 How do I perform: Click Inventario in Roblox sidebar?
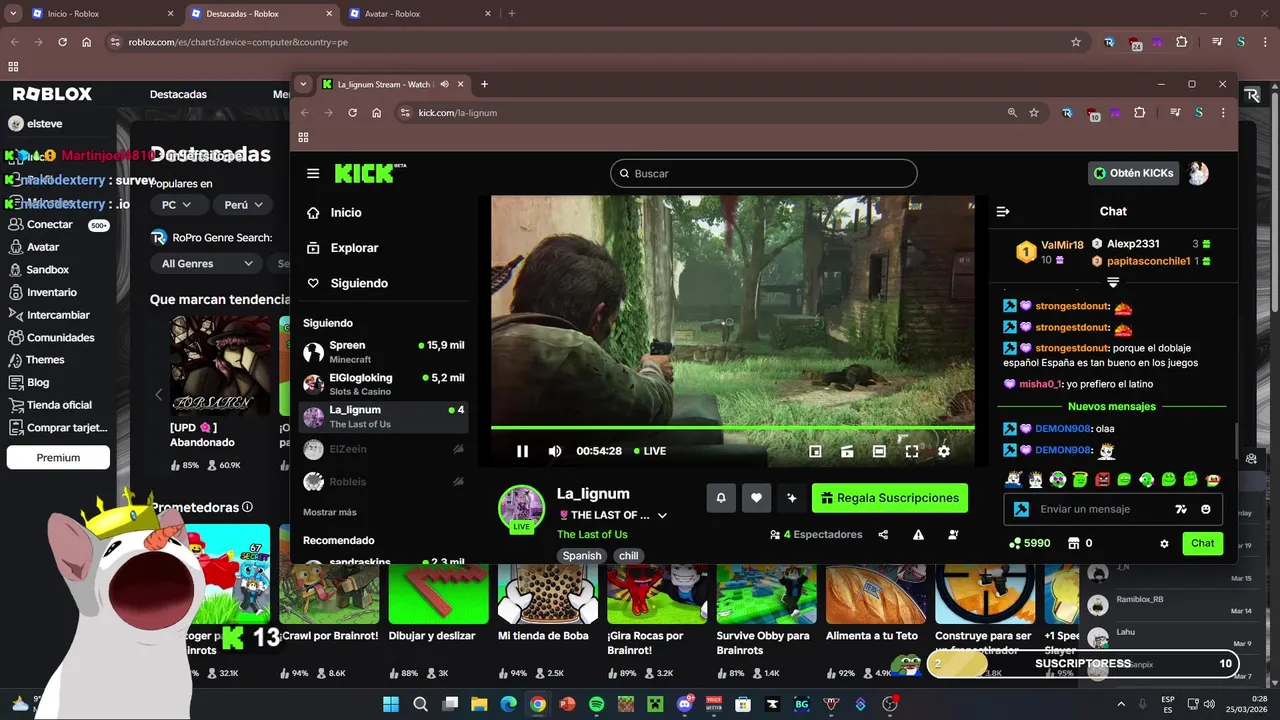tap(52, 292)
